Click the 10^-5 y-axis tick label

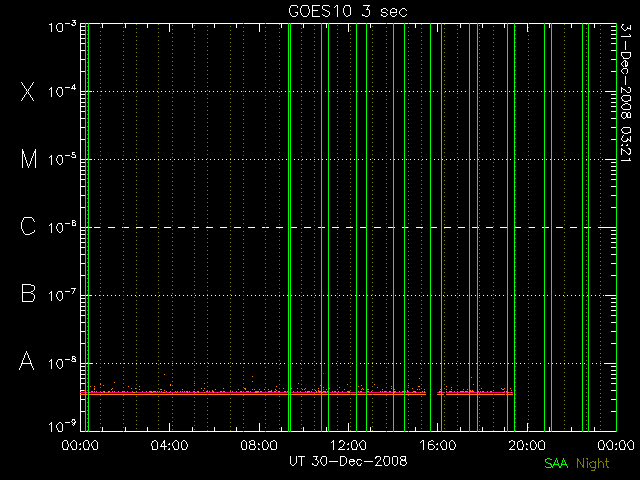[x=62, y=159]
